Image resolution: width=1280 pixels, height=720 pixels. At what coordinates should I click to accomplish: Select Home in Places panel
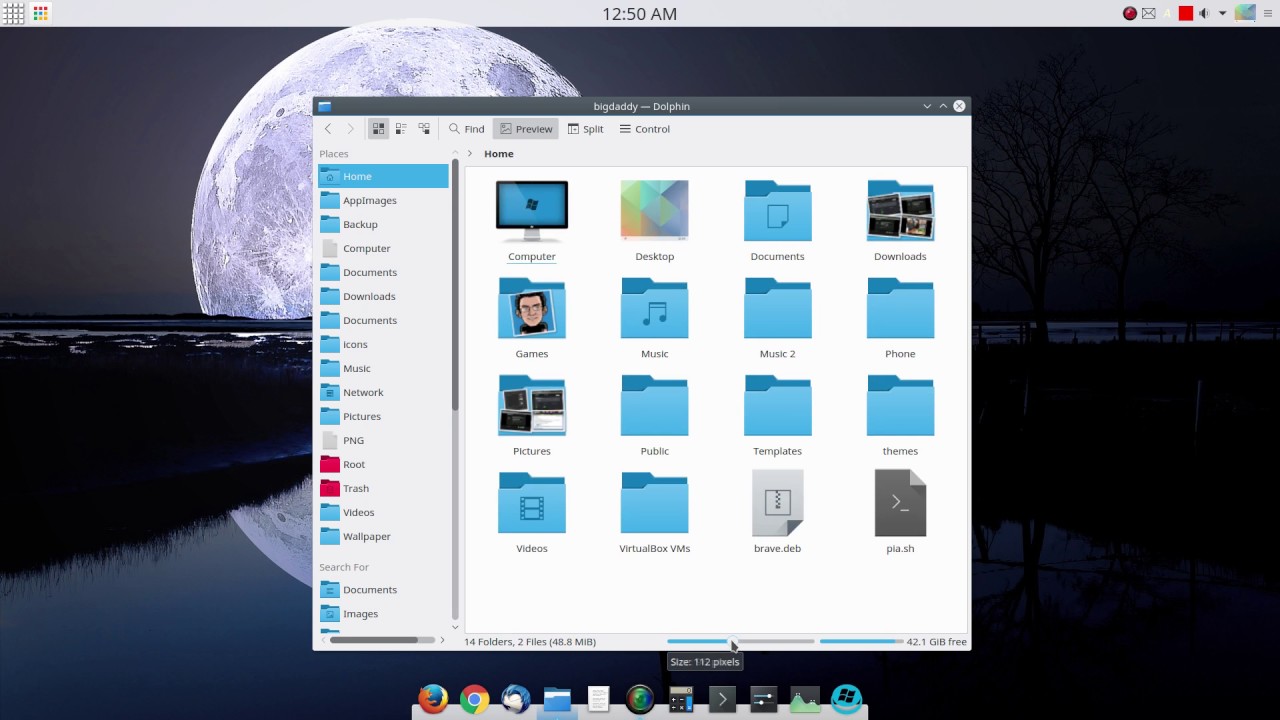click(x=383, y=176)
